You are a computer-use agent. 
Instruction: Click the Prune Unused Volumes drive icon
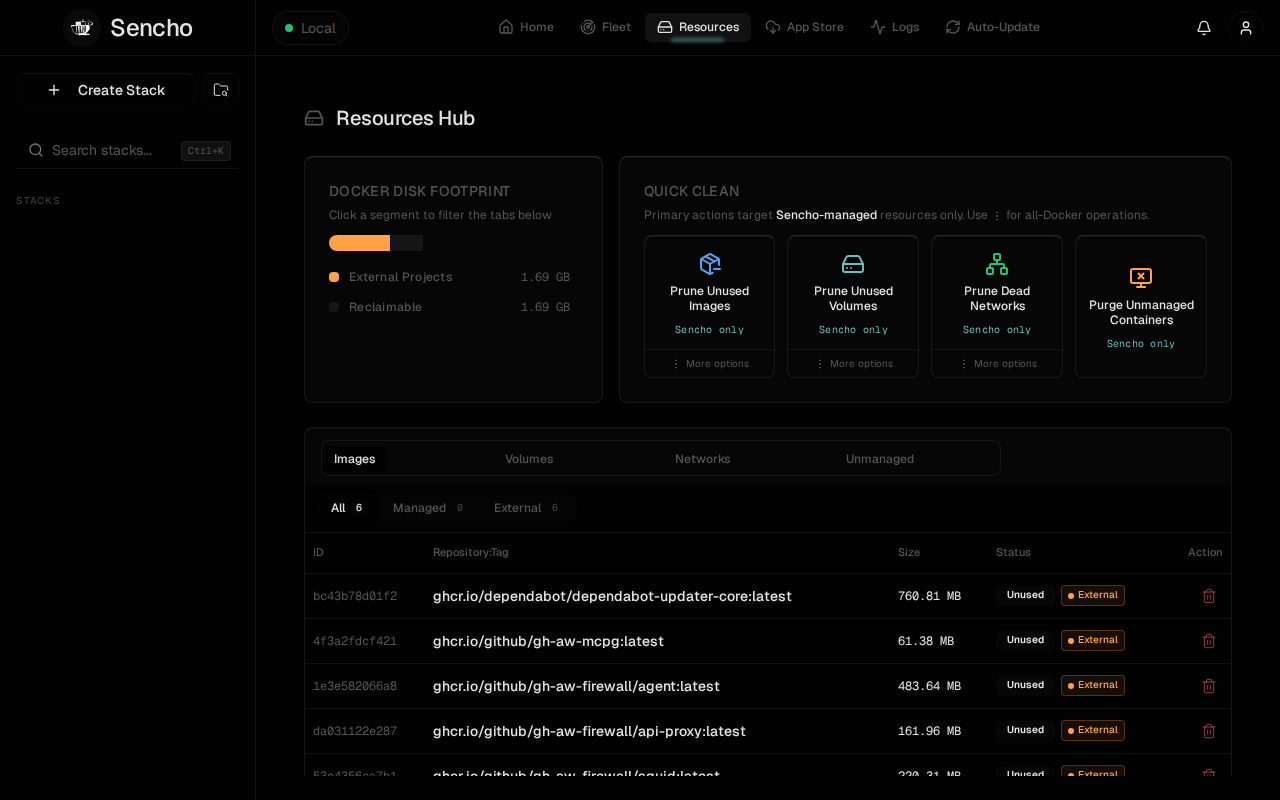click(853, 264)
